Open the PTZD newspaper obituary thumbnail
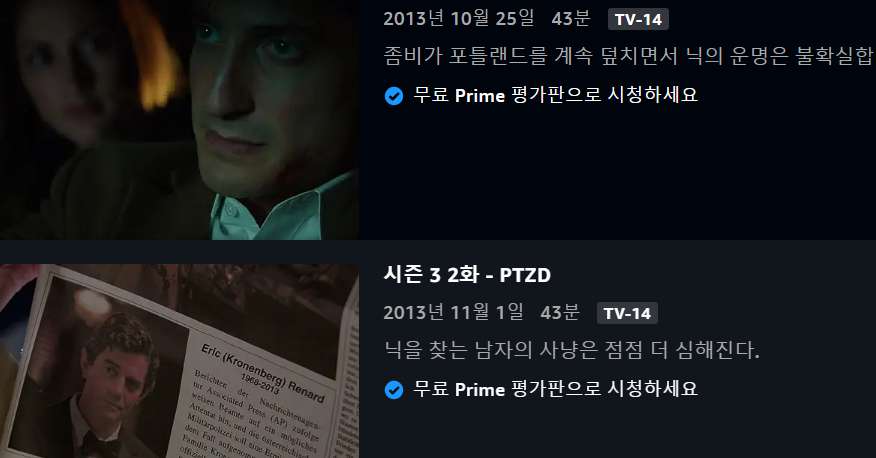 (x=179, y=361)
